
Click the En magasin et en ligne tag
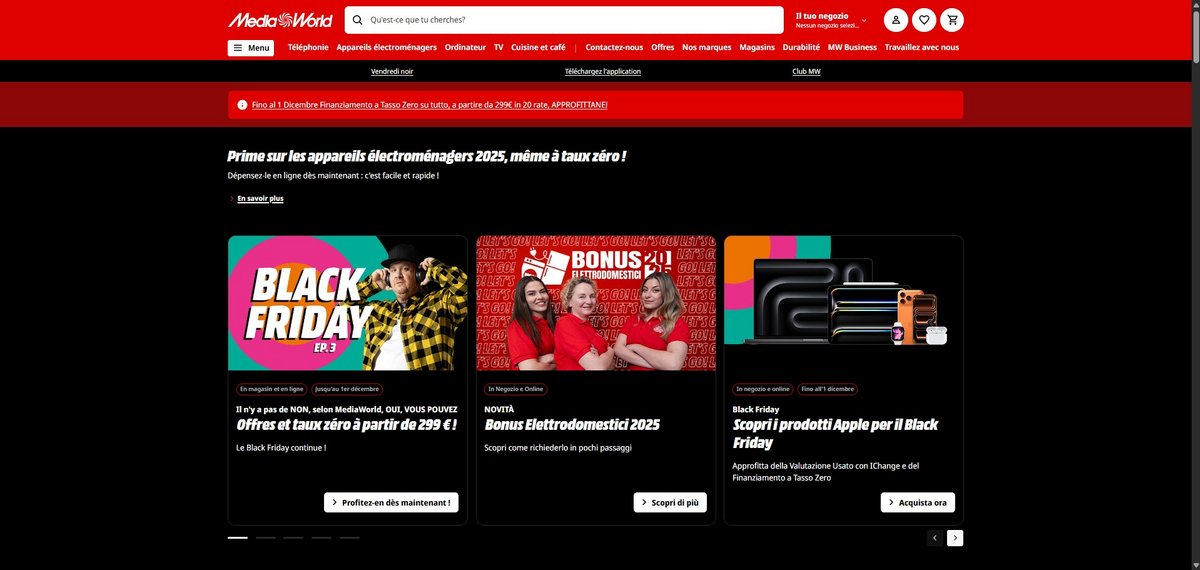point(272,389)
